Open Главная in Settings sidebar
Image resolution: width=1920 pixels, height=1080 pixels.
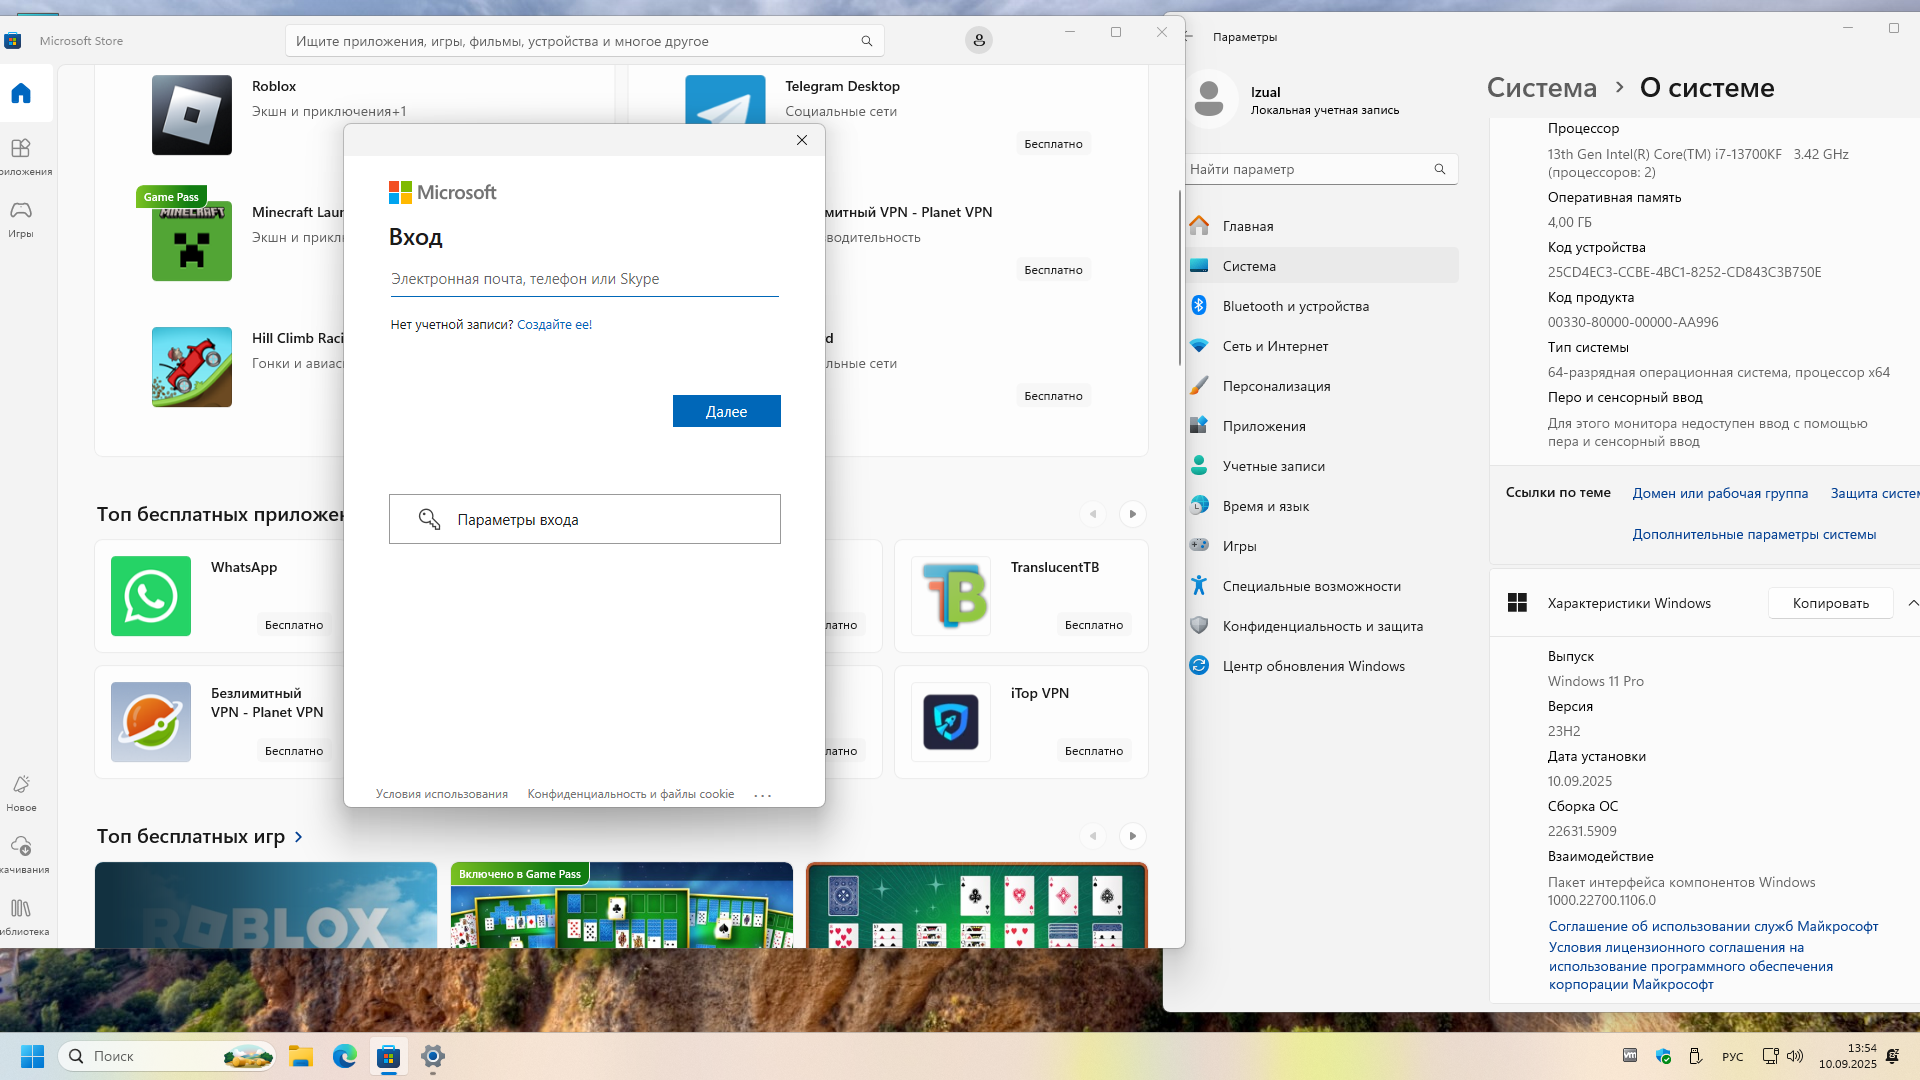coord(1320,226)
